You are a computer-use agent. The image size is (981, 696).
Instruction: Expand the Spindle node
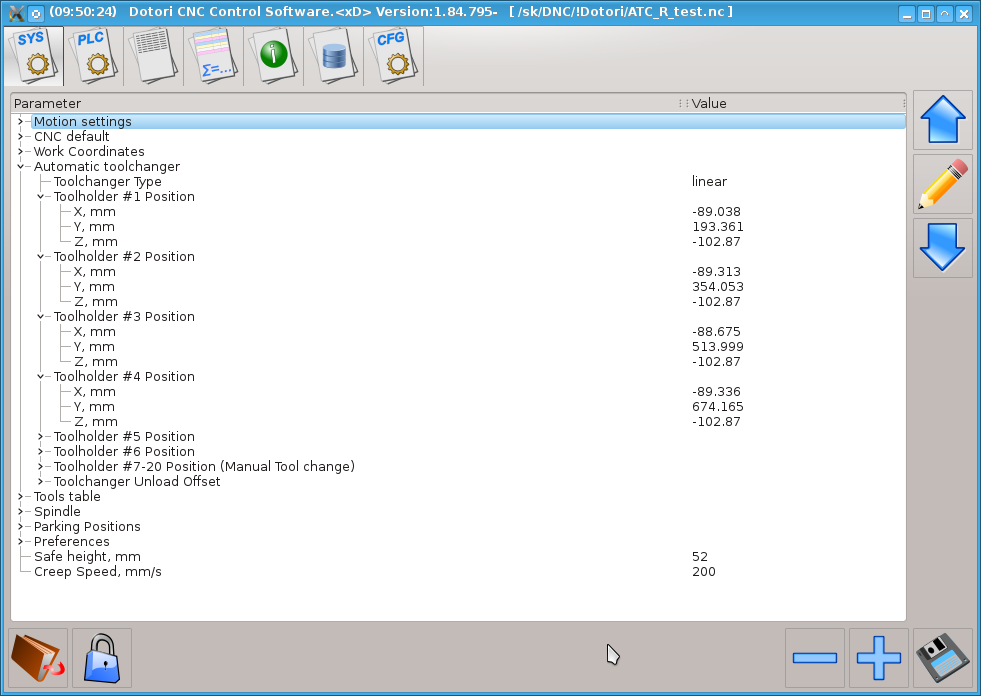tap(21, 512)
